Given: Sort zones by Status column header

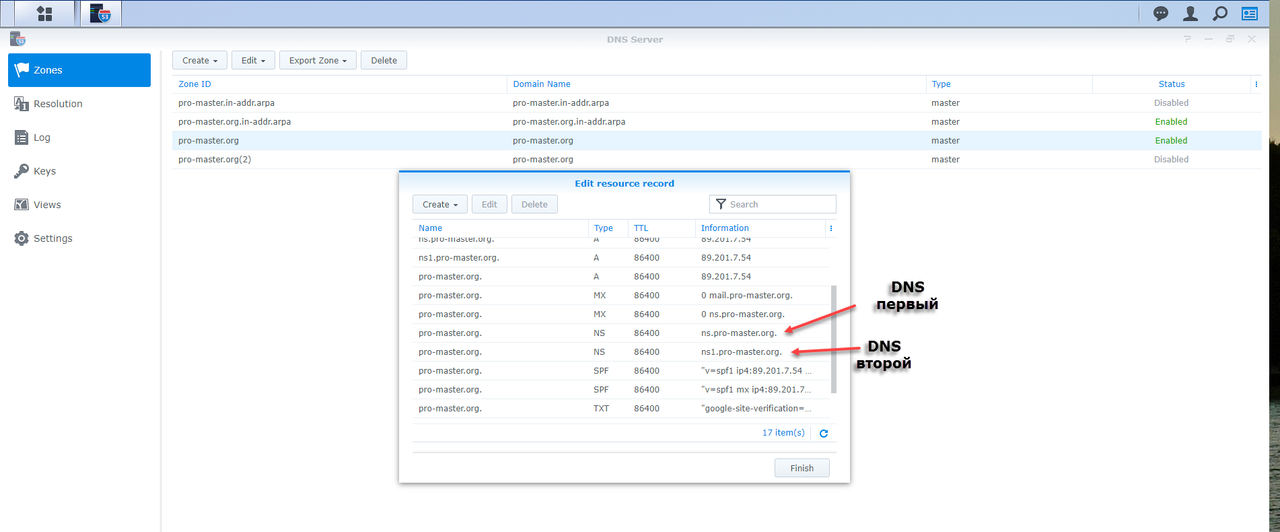Looking at the screenshot, I should (x=1171, y=84).
